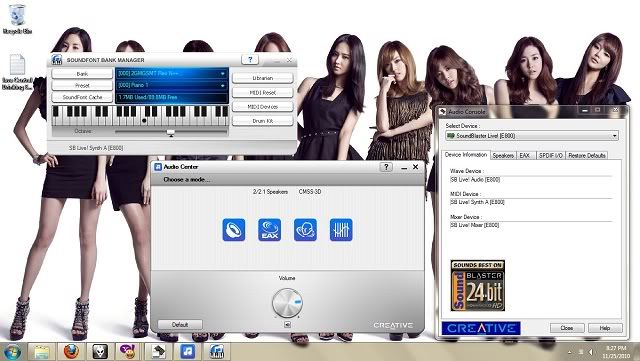Expand the Bank selection dropdown
Image resolution: width=640 pixels, height=361 pixels.
pos(222,74)
